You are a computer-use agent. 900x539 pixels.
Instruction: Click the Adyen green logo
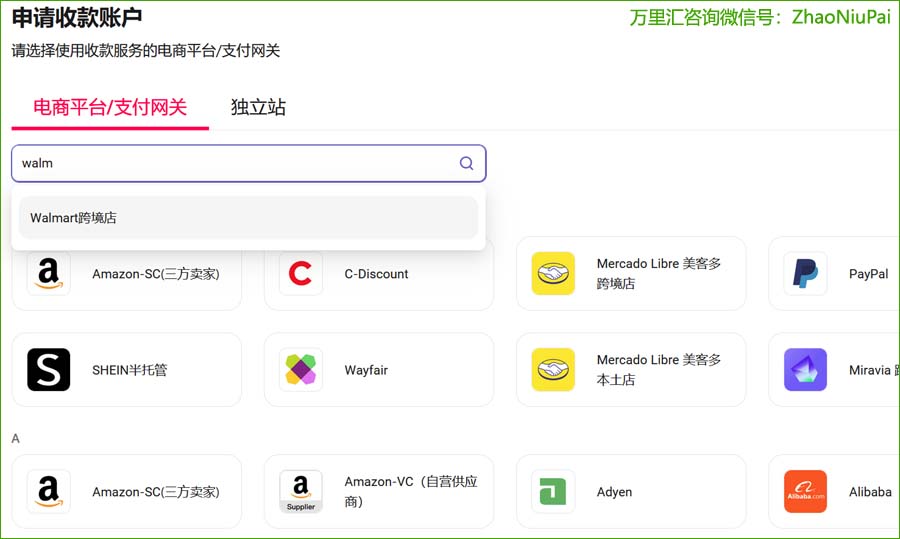553,491
